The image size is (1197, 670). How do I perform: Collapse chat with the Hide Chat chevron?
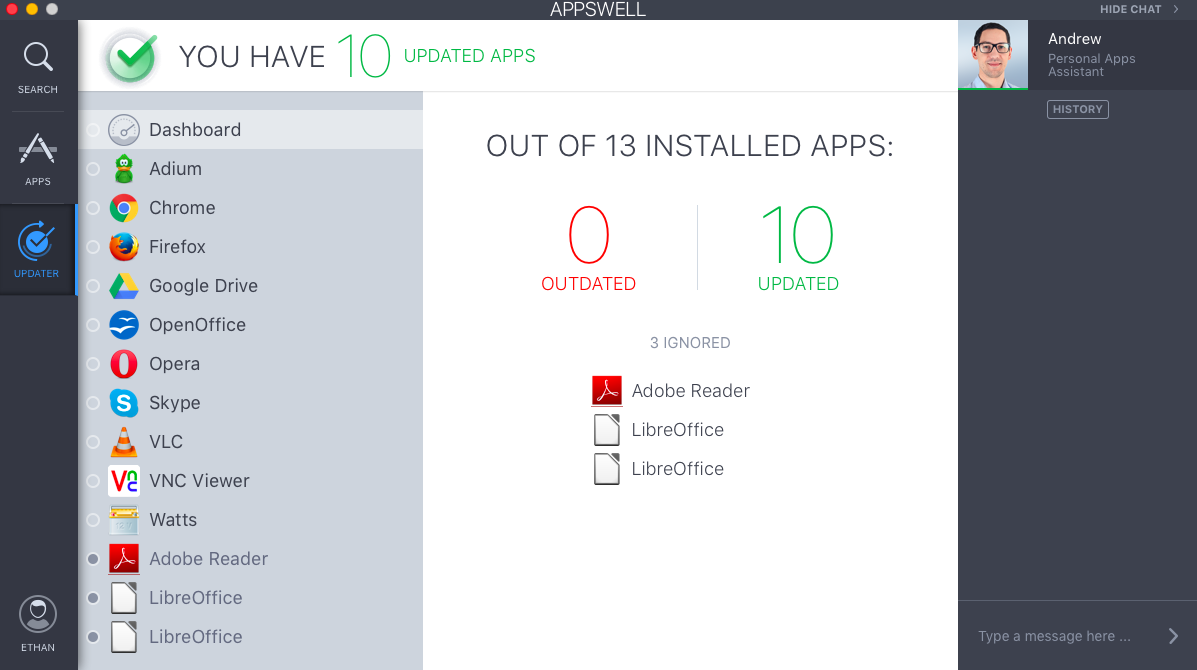click(x=1176, y=9)
